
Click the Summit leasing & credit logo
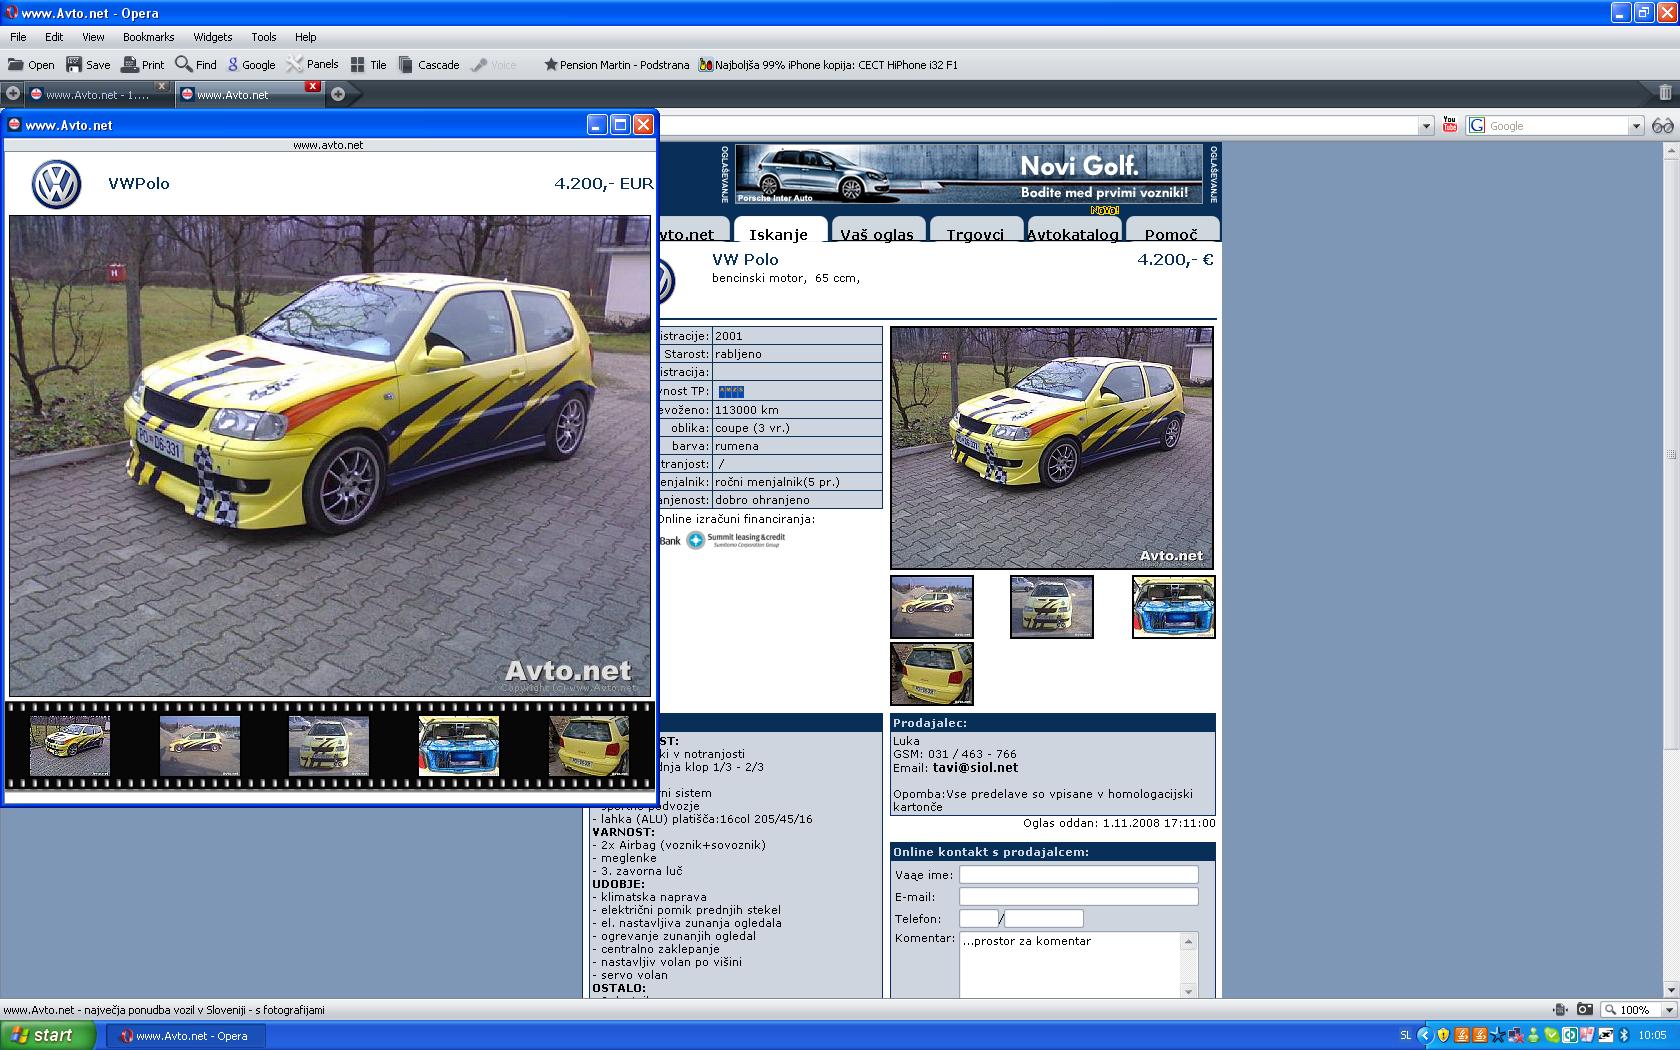point(736,540)
